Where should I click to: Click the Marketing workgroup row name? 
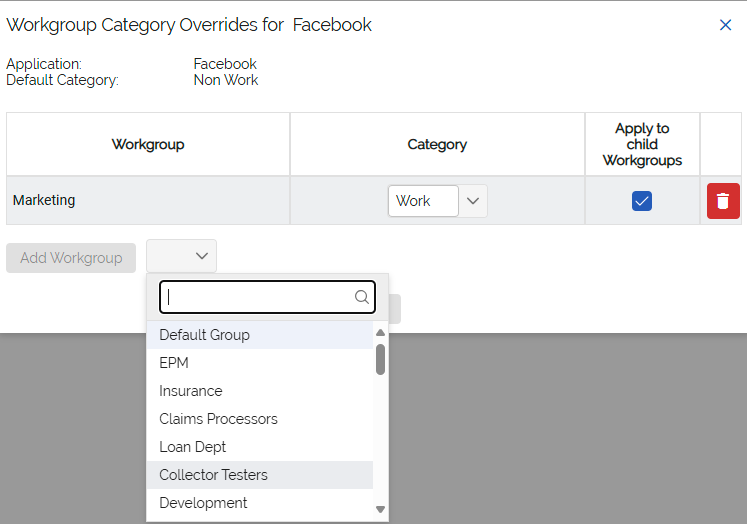pos(44,200)
